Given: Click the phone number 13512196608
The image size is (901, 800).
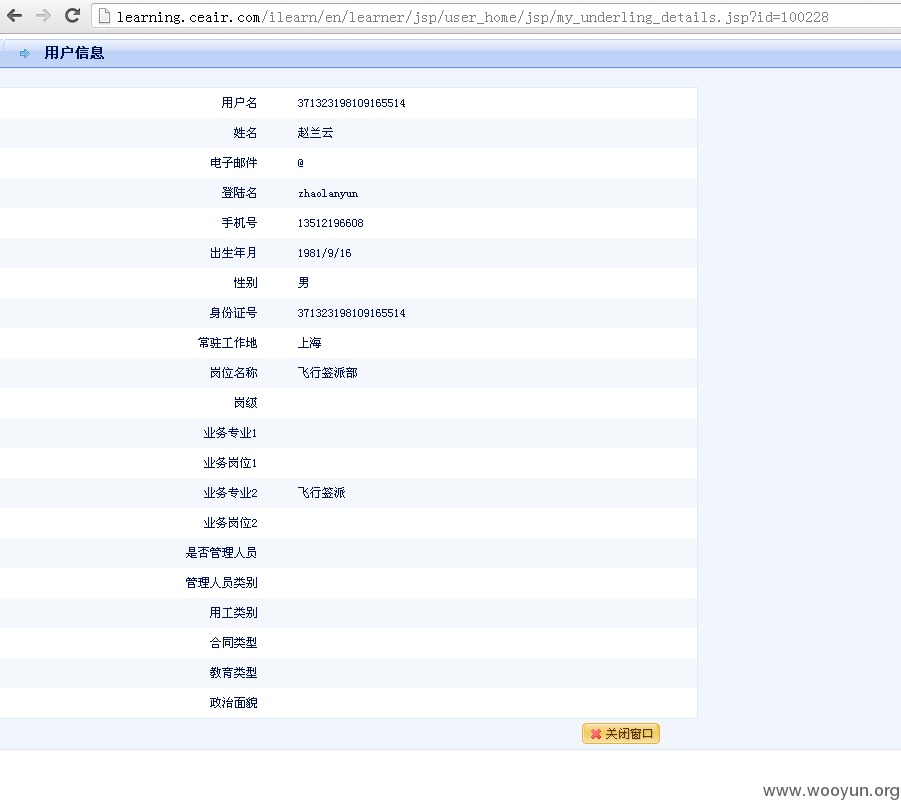Looking at the screenshot, I should [330, 223].
